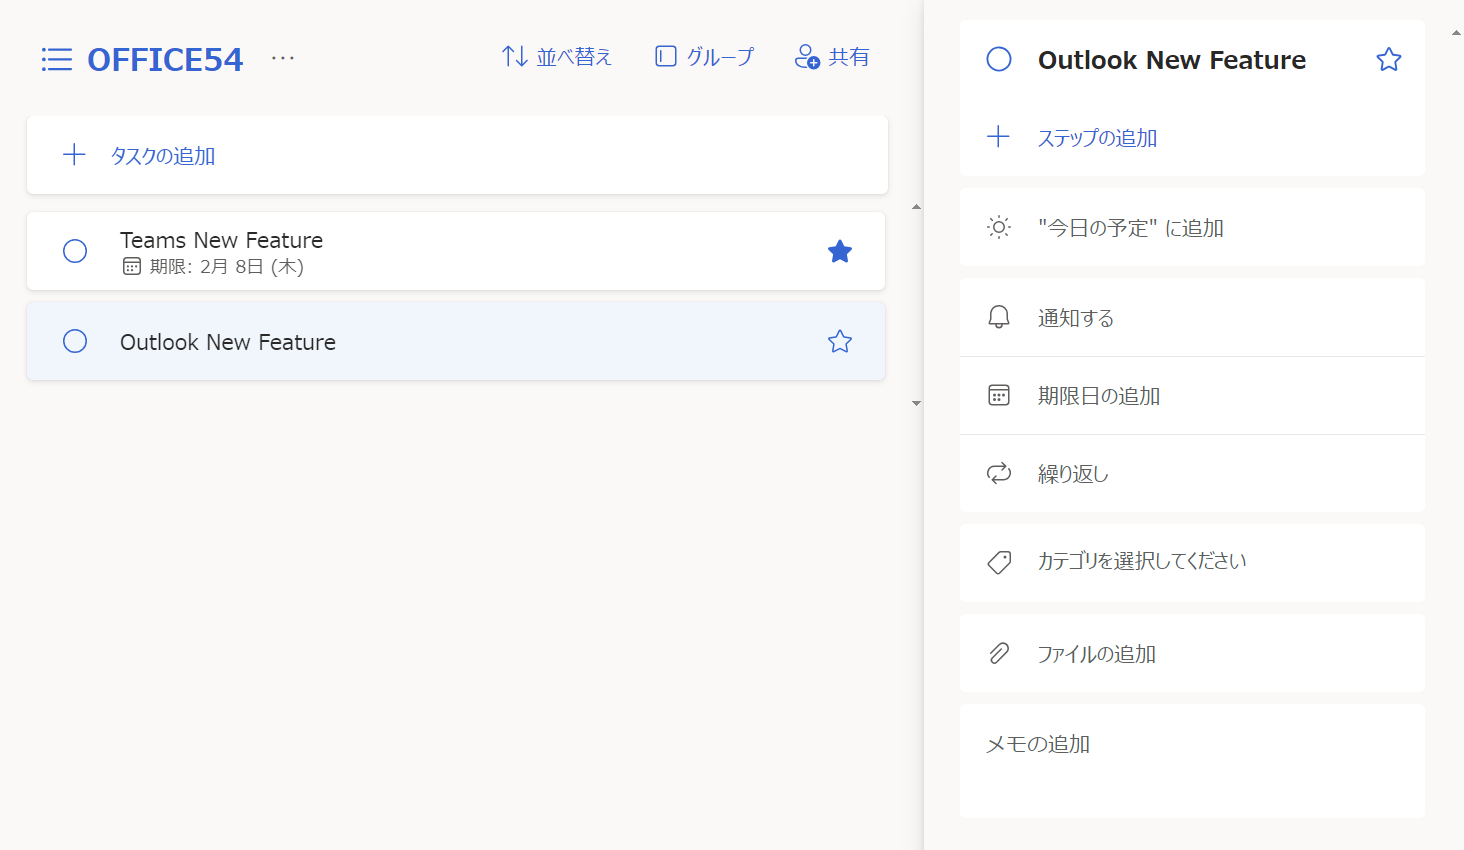This screenshot has height=850, width=1464.
Task: Click the due date calendar icon under Teams task
Action: [x=132, y=266]
